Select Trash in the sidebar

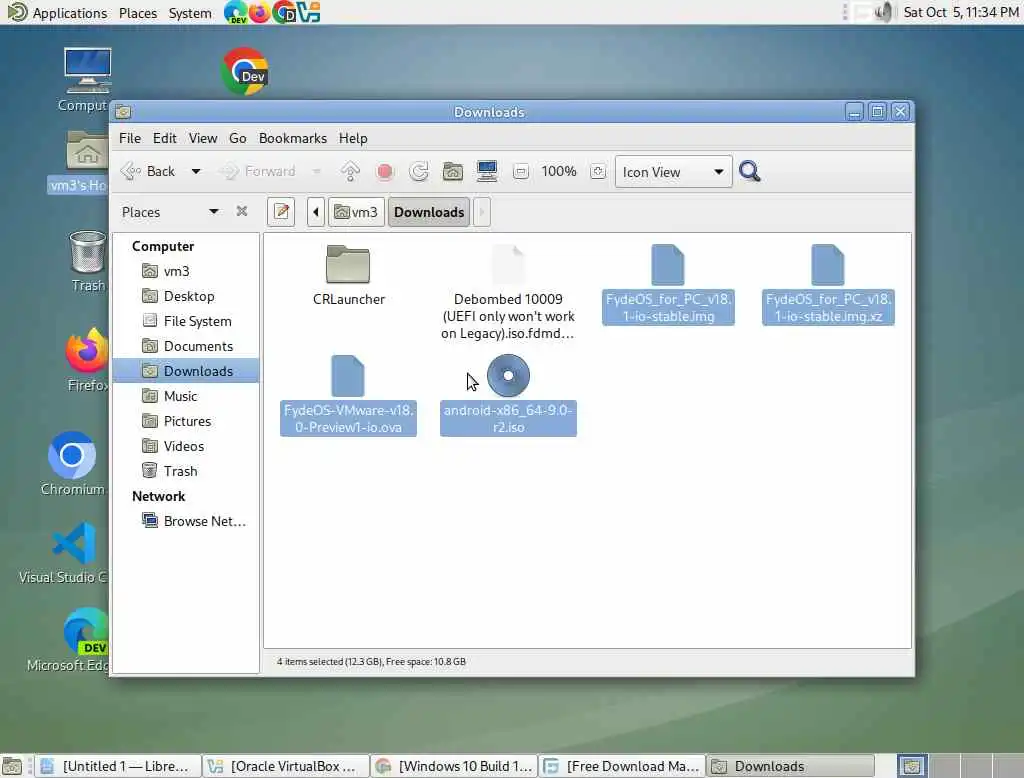[x=186, y=471]
